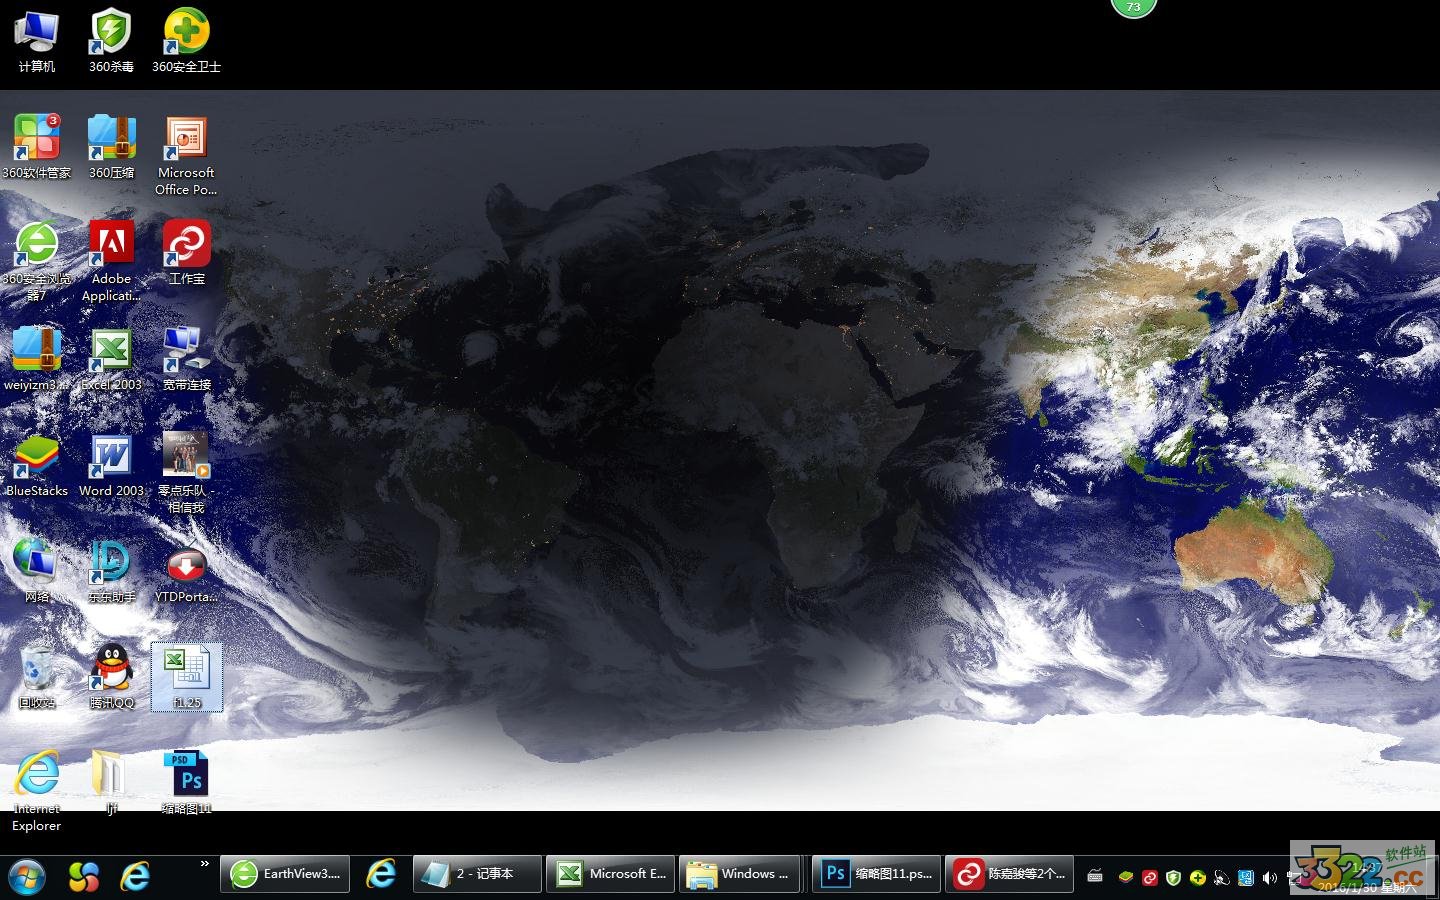
Task: Select the 零点乐队-相信我 media file
Action: (186, 473)
